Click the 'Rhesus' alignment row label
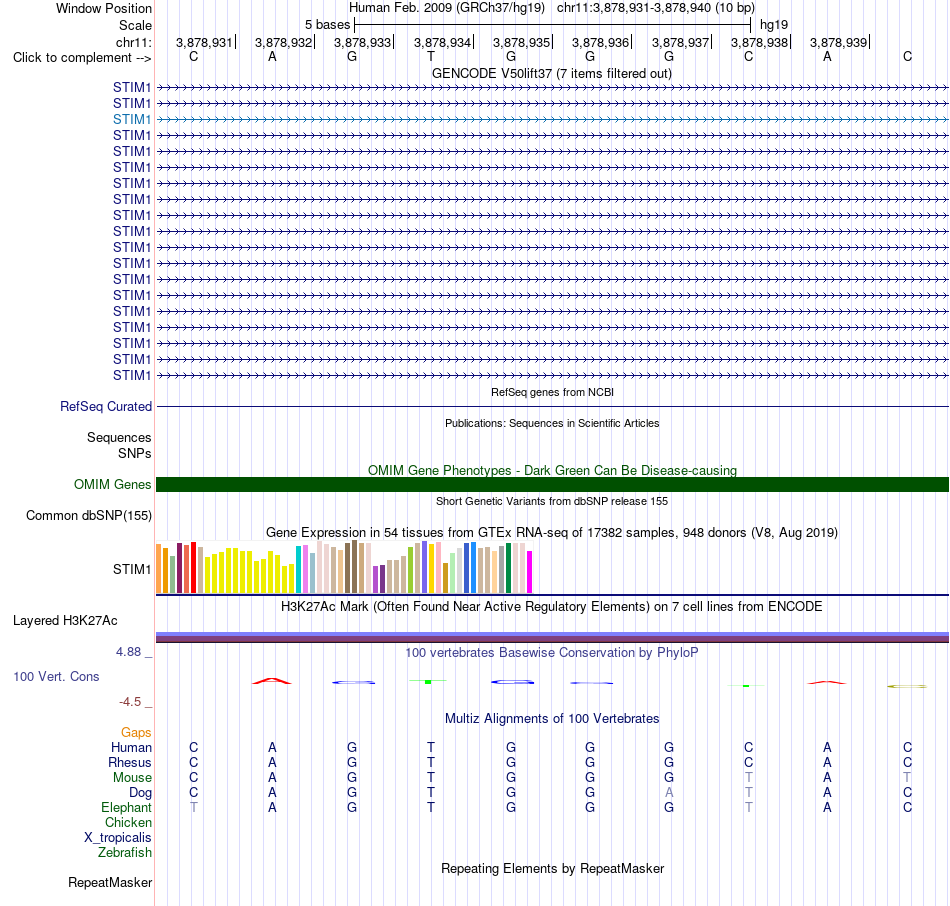This screenshot has height=906, width=950. pyautogui.click(x=130, y=762)
